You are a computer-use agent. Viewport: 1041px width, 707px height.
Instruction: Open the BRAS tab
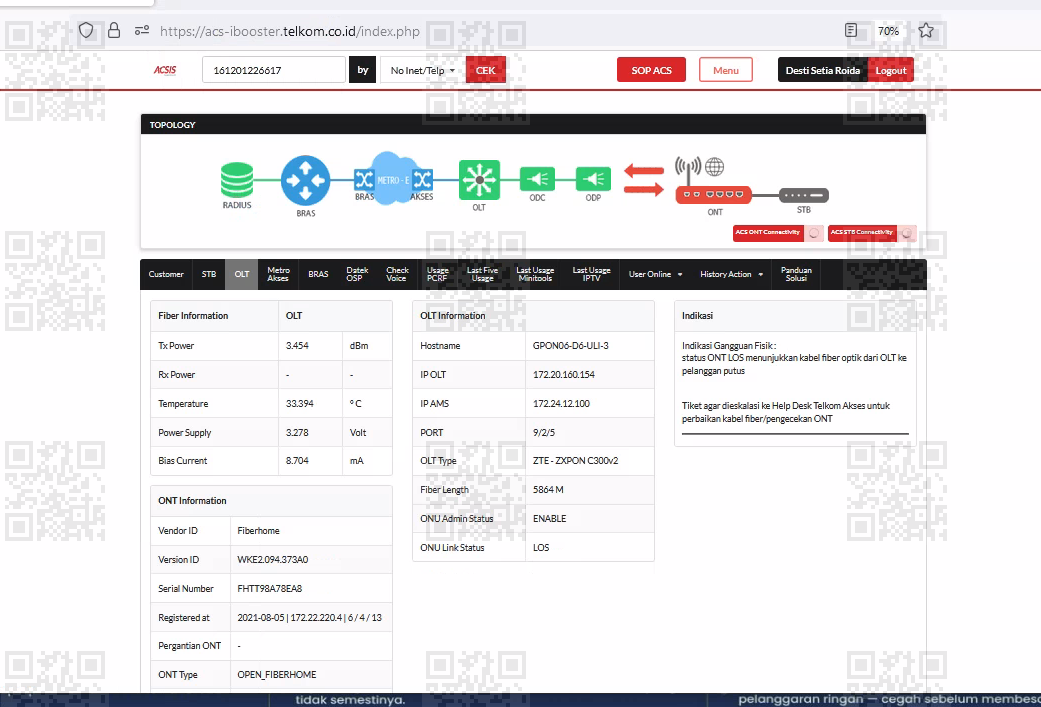[x=318, y=274]
